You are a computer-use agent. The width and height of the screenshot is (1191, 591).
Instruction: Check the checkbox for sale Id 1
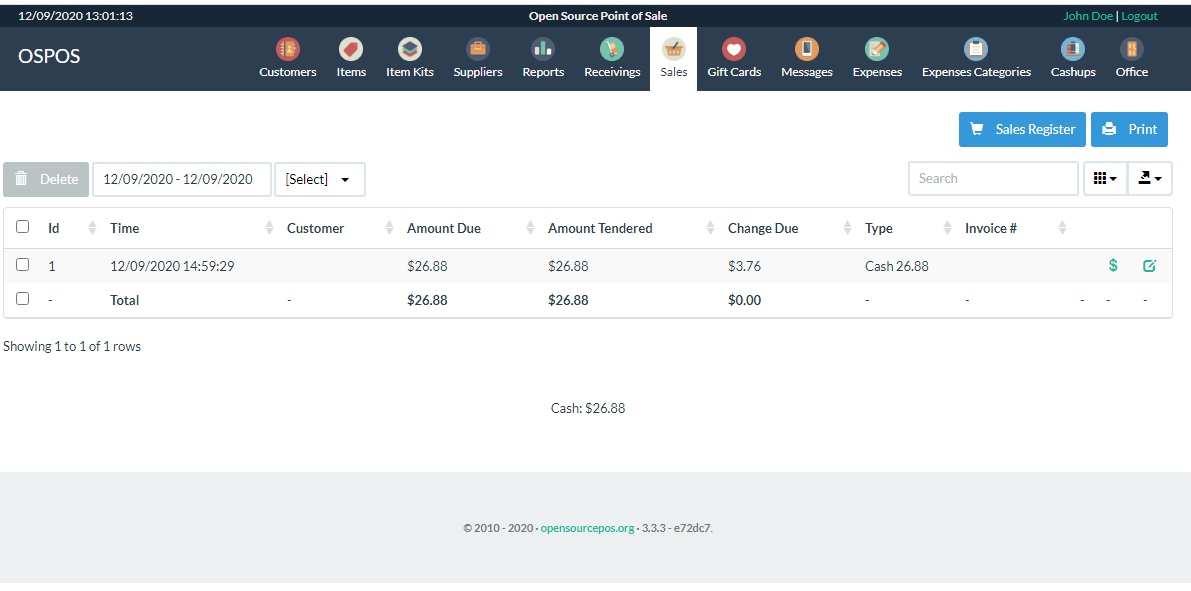point(22,265)
